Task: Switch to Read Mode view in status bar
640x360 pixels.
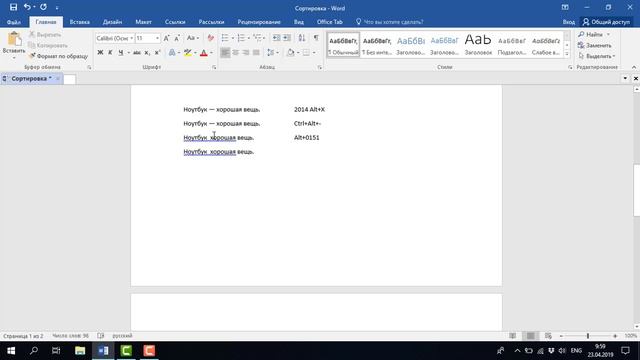Action: (x=512, y=336)
